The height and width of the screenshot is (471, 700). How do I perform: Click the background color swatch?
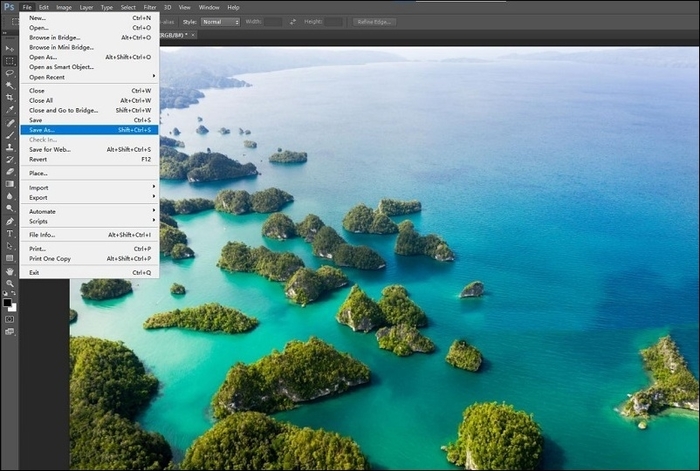13,308
